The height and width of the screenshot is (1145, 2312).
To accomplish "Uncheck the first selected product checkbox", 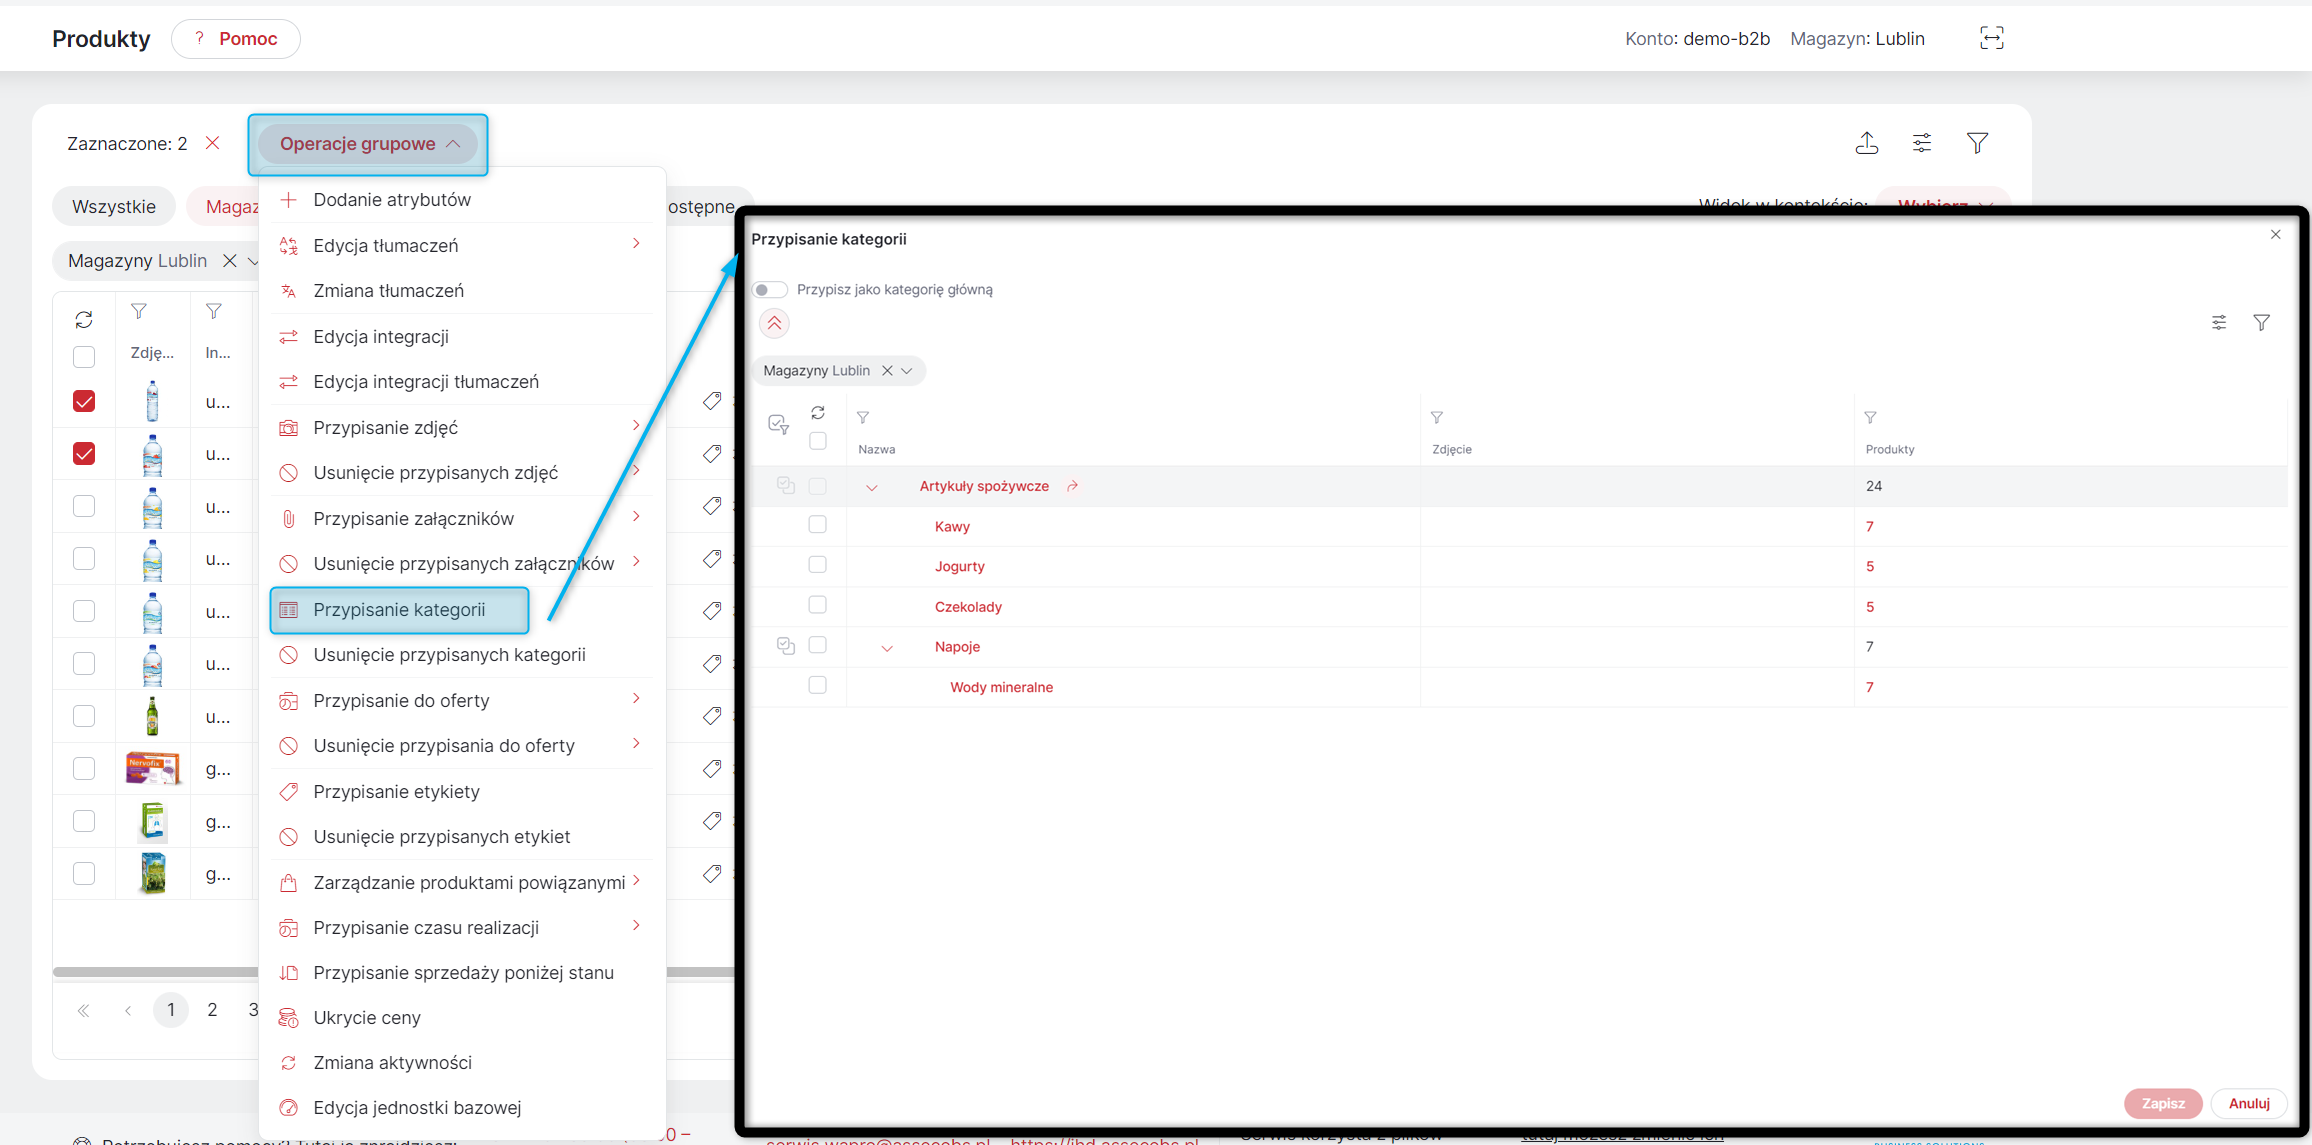I will point(84,401).
